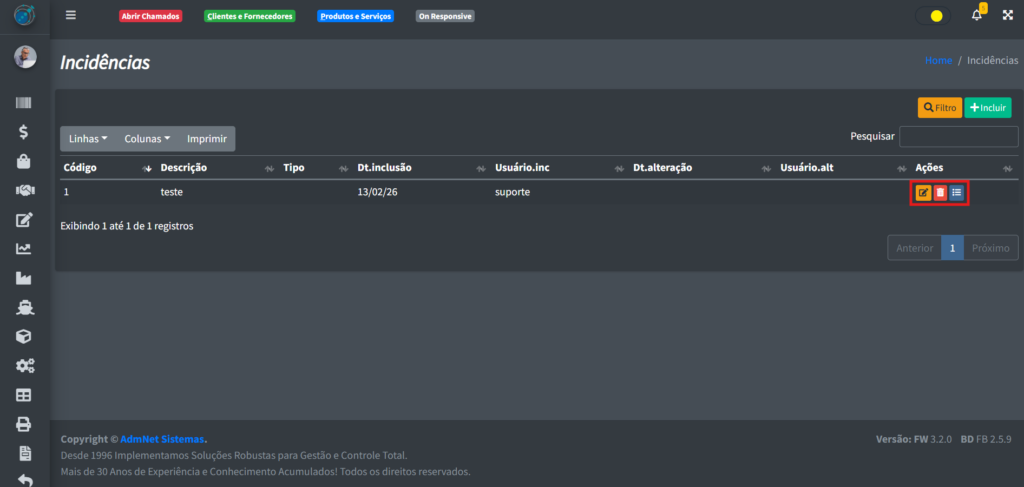The width and height of the screenshot is (1024, 487).
Task: Click the Incluir button
Action: 987,107
